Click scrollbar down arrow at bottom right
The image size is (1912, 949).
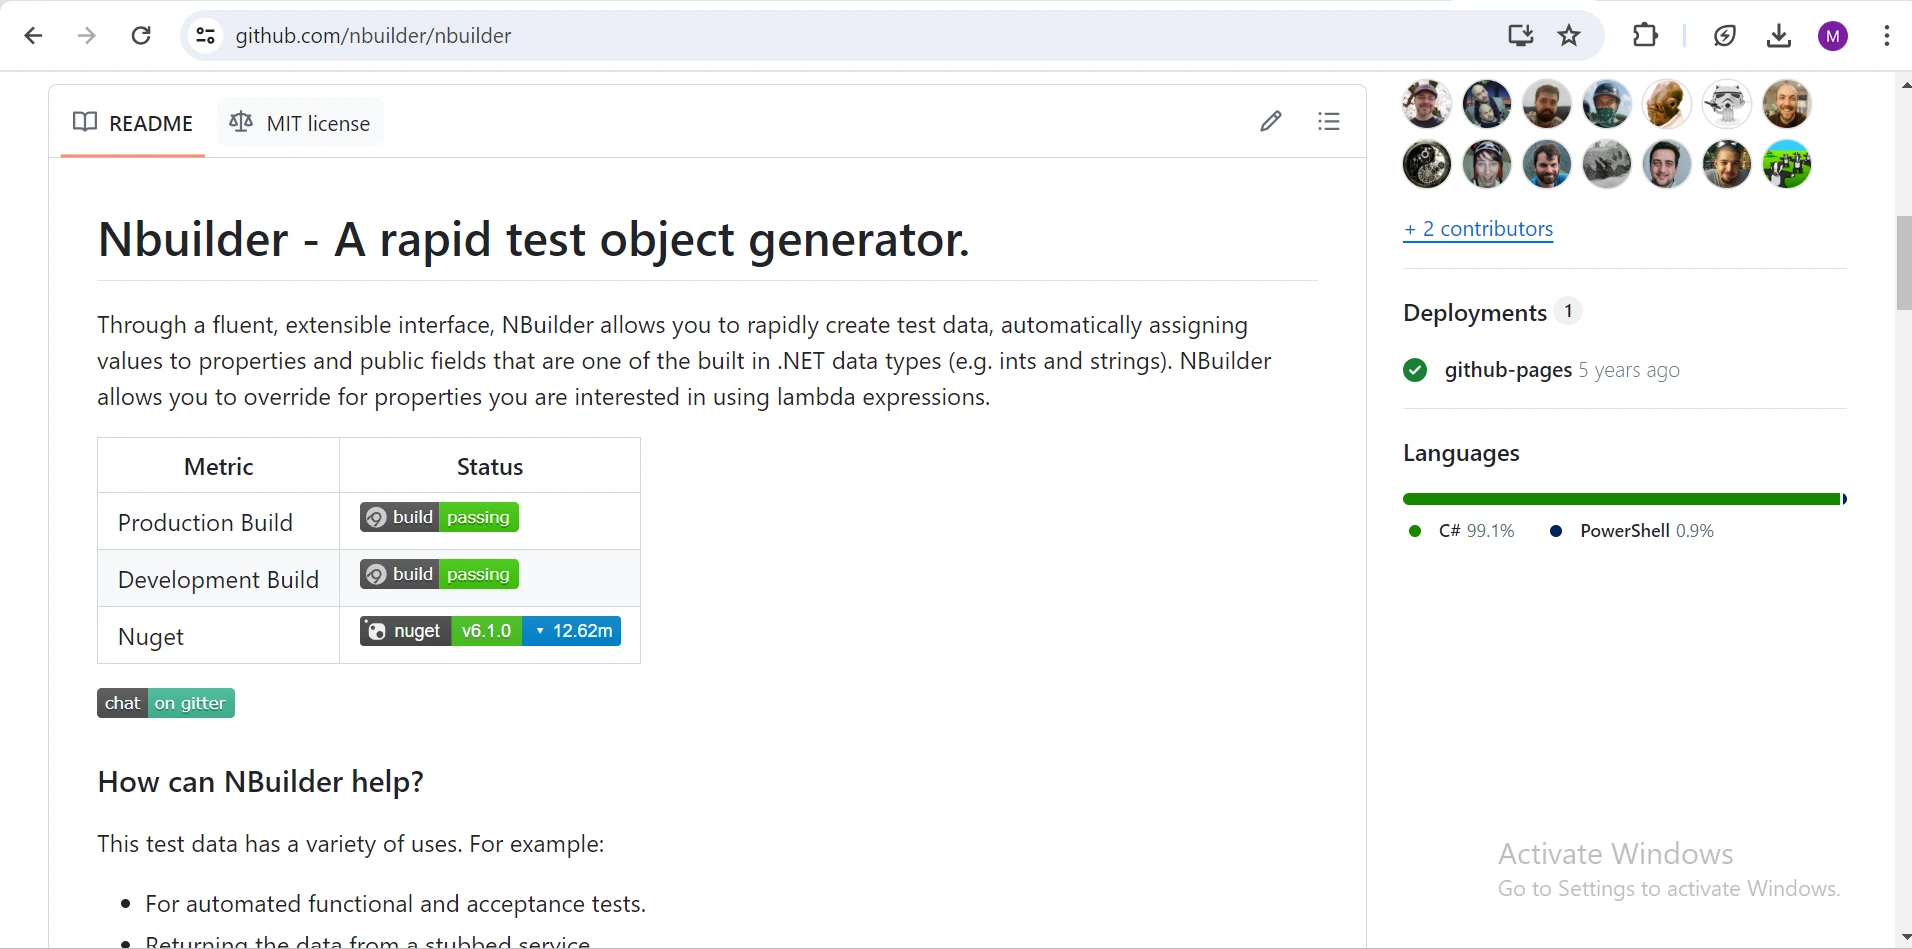click(1905, 938)
